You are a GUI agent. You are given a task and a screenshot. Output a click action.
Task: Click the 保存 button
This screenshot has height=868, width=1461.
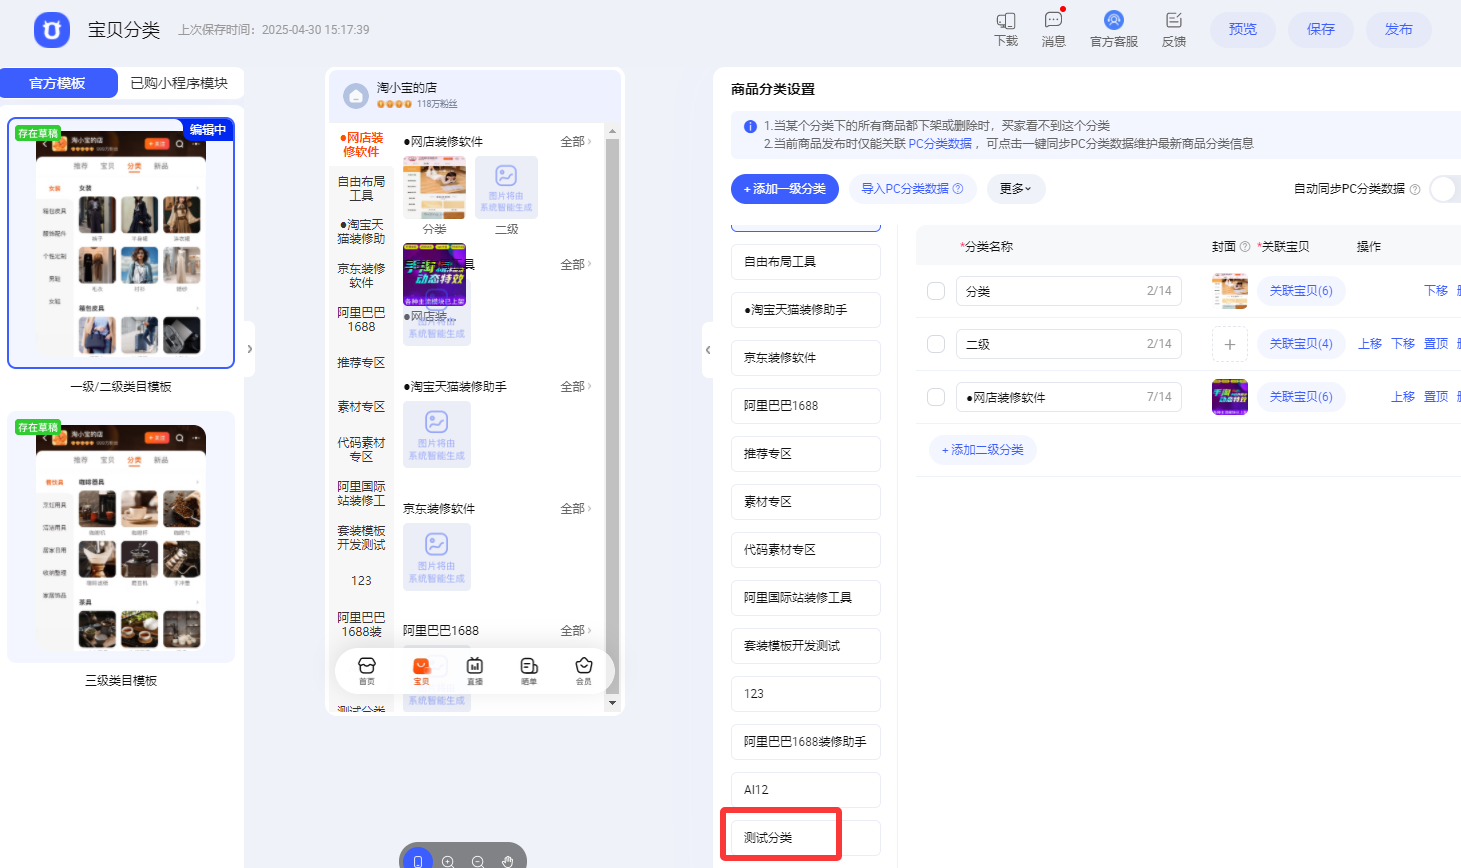[x=1321, y=30]
